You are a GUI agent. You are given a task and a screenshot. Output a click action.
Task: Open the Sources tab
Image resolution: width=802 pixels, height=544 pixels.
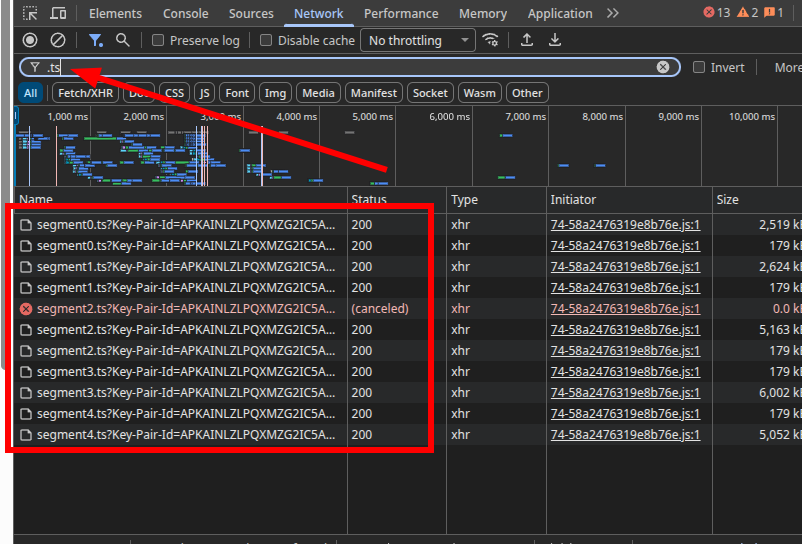coord(251,14)
